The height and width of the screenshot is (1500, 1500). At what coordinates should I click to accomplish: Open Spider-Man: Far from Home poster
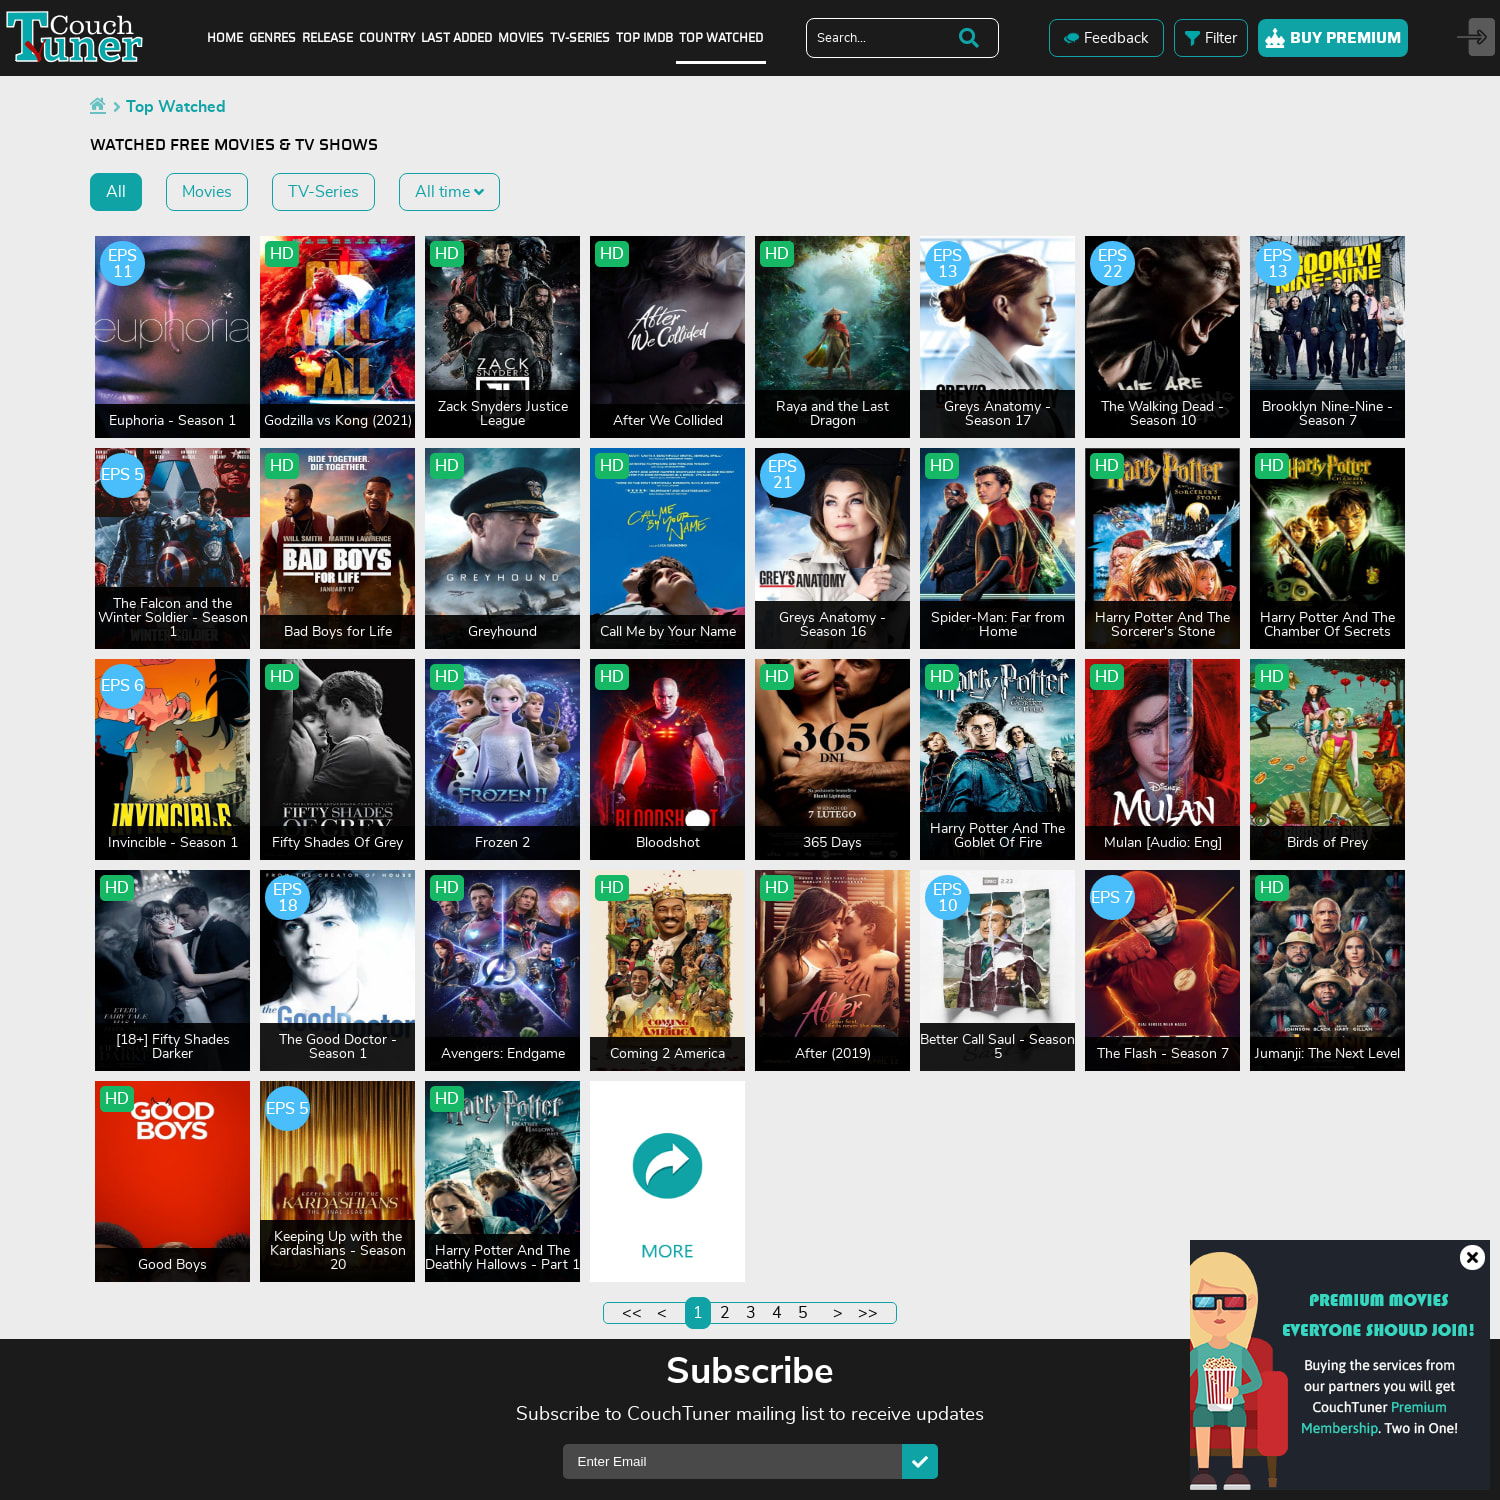tap(997, 548)
